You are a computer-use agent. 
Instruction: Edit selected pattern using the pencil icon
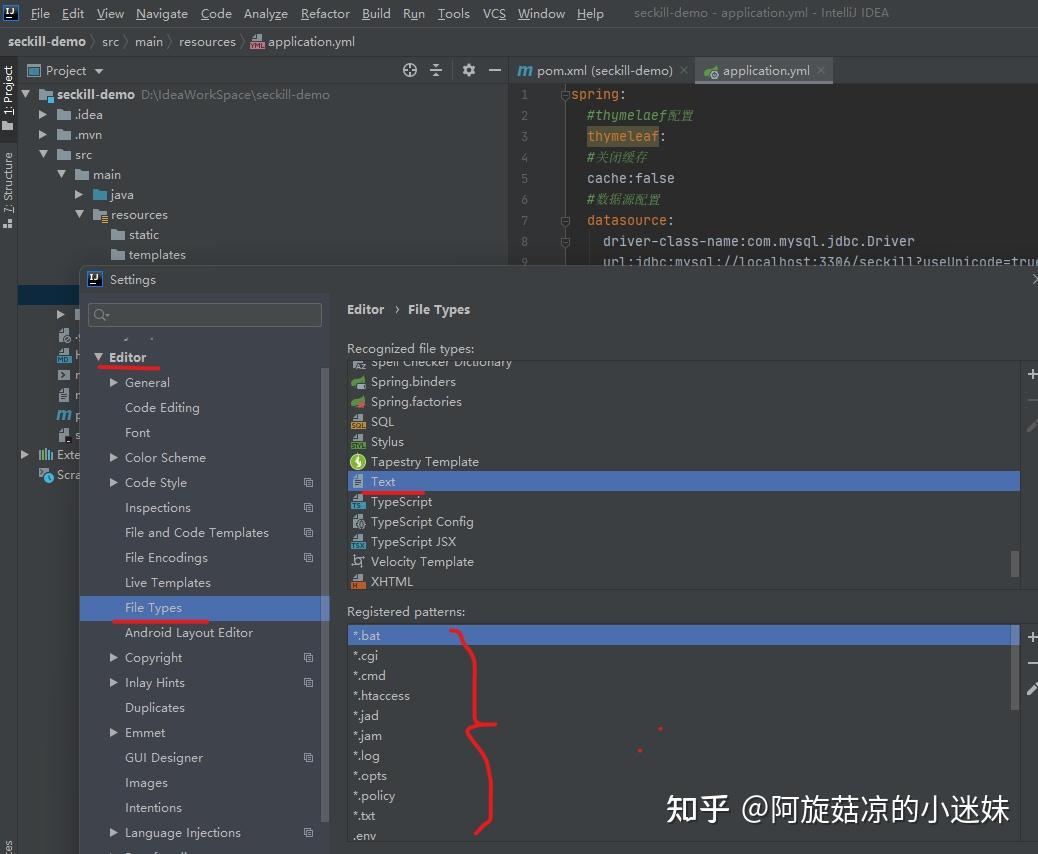[1030, 426]
